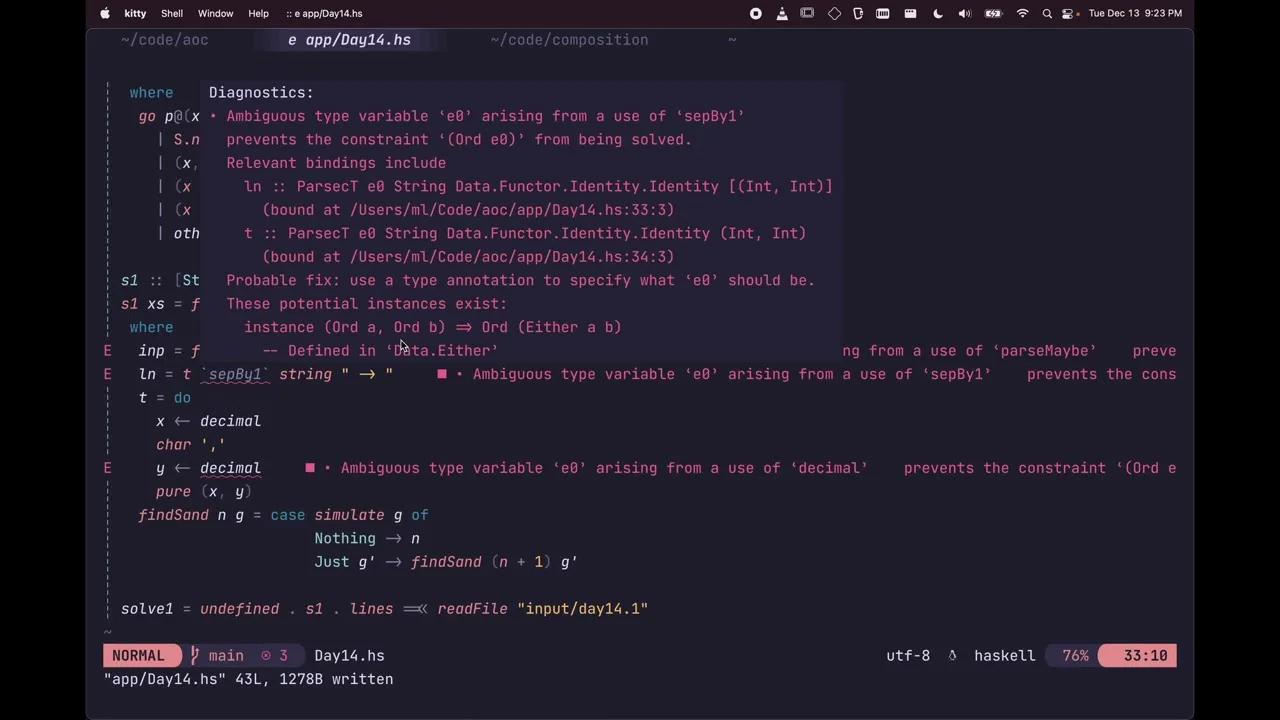Click the readFile function in solve1
The width and height of the screenshot is (1280, 720).
click(x=473, y=609)
